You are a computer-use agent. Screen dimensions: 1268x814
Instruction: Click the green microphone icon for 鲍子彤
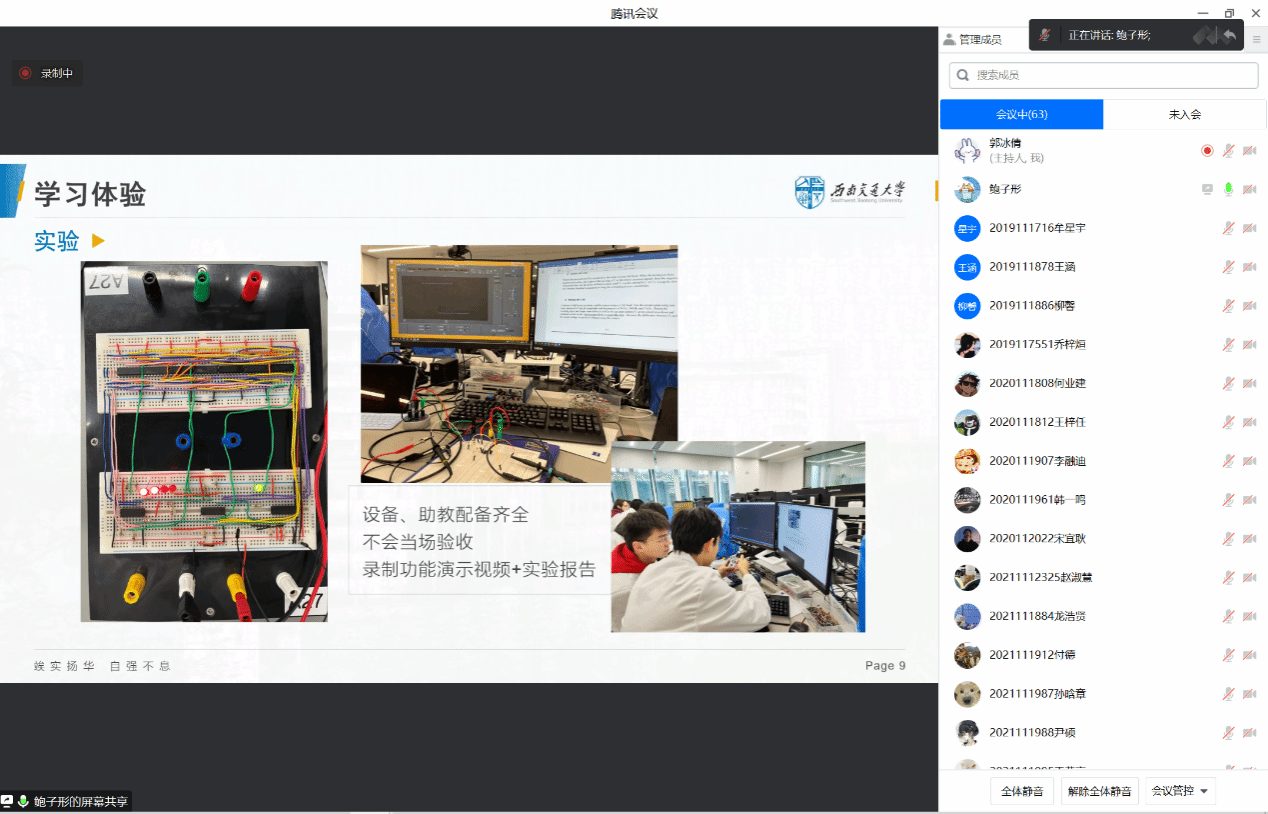[x=1228, y=189]
